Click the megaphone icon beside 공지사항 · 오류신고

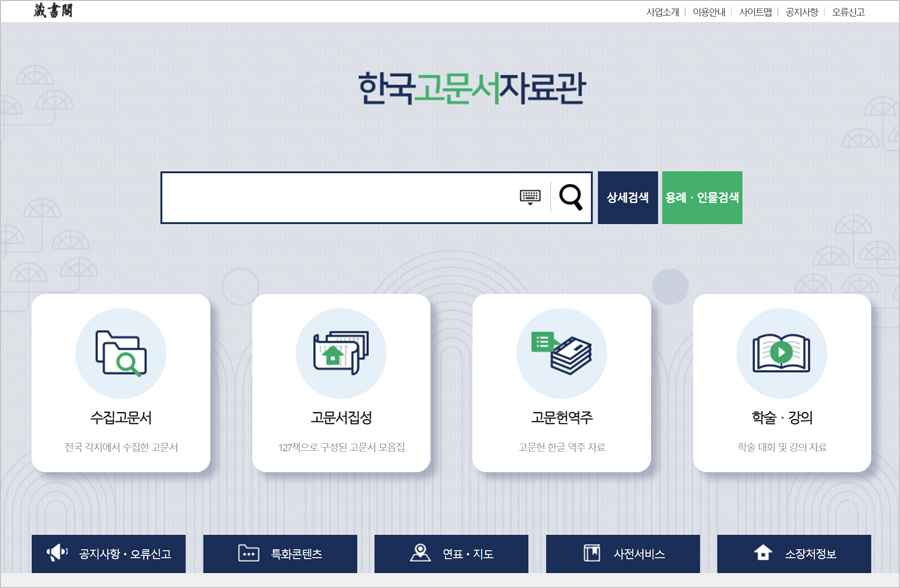coord(57,554)
